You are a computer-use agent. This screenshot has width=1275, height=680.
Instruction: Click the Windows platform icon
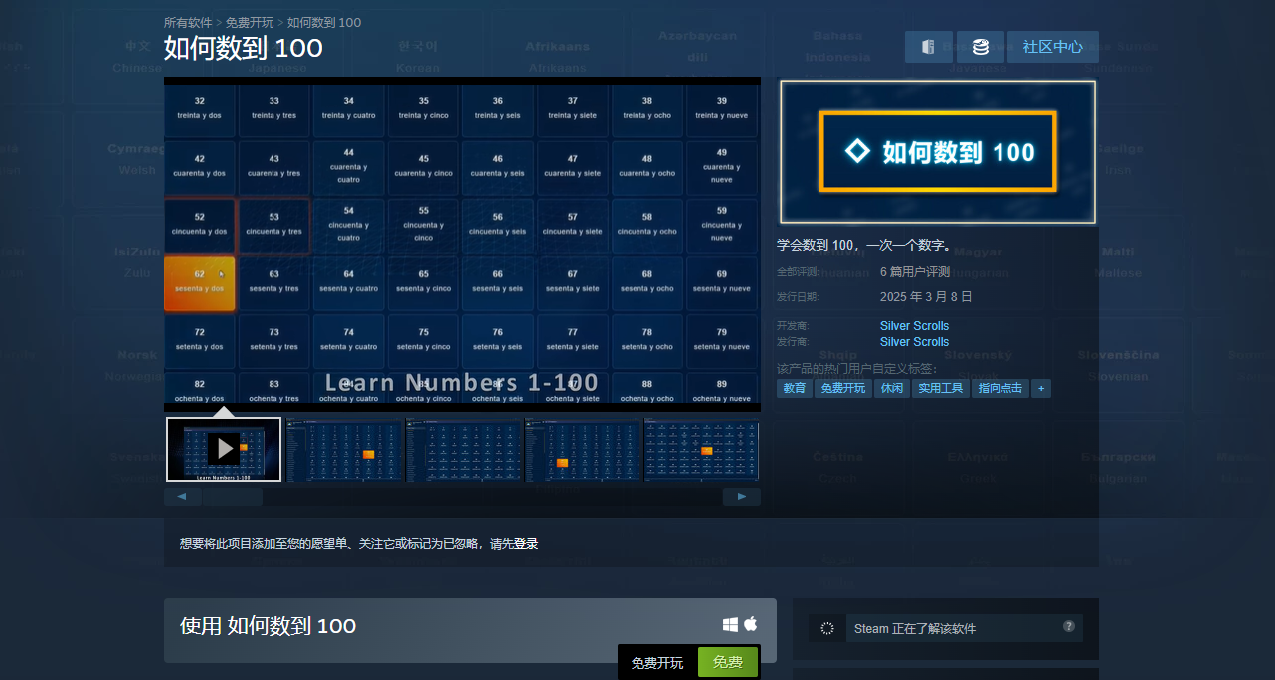point(731,624)
